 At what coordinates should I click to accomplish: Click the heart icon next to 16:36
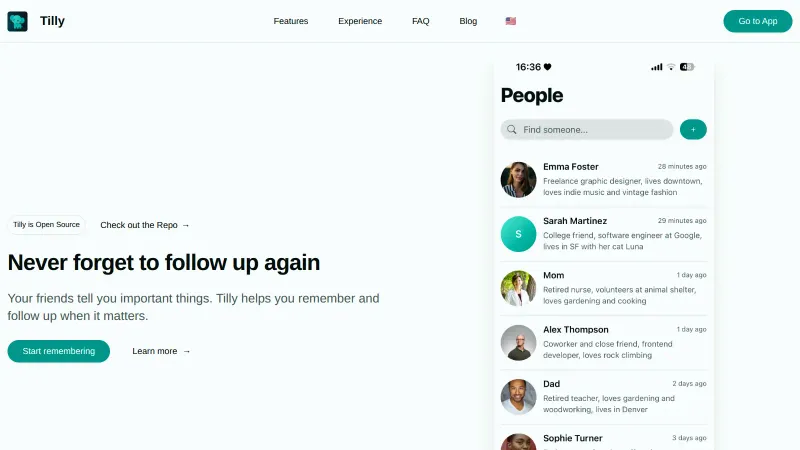547,67
